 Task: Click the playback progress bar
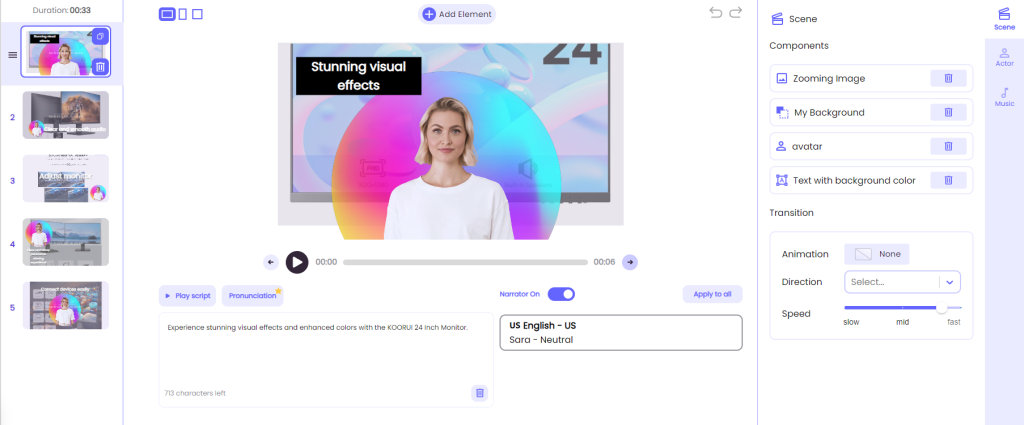pyautogui.click(x=465, y=262)
